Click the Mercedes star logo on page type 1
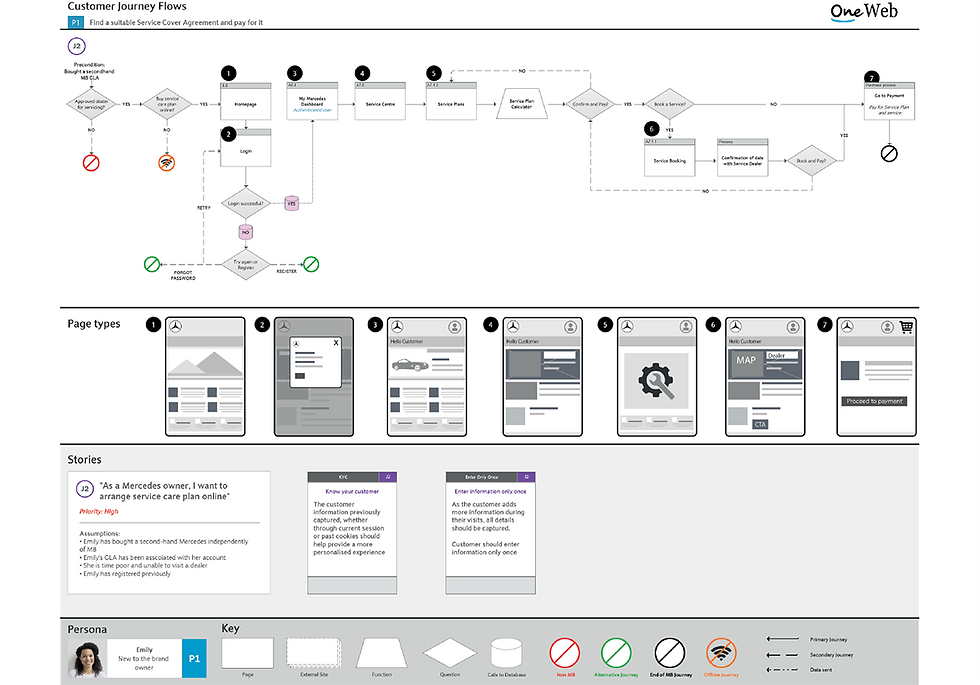Viewport: 980px width, 685px height. pos(175,325)
